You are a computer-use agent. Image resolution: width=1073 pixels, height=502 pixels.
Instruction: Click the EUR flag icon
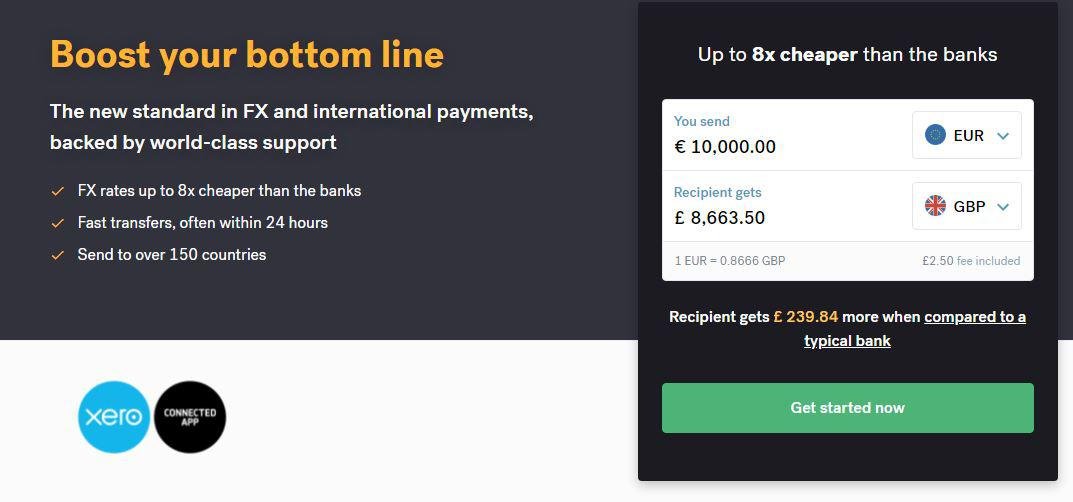(936, 135)
